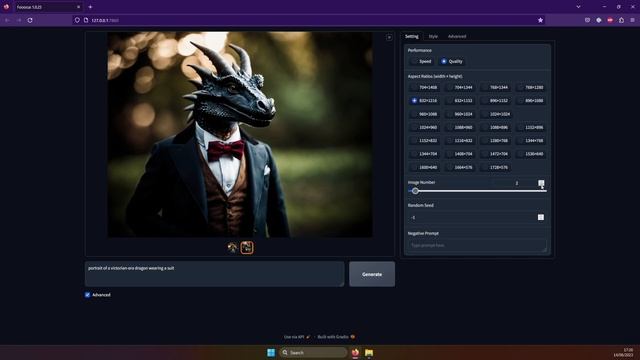The width and height of the screenshot is (640, 360).
Task: Choose the 1088×896 aspect ratio
Action: coord(495,127)
